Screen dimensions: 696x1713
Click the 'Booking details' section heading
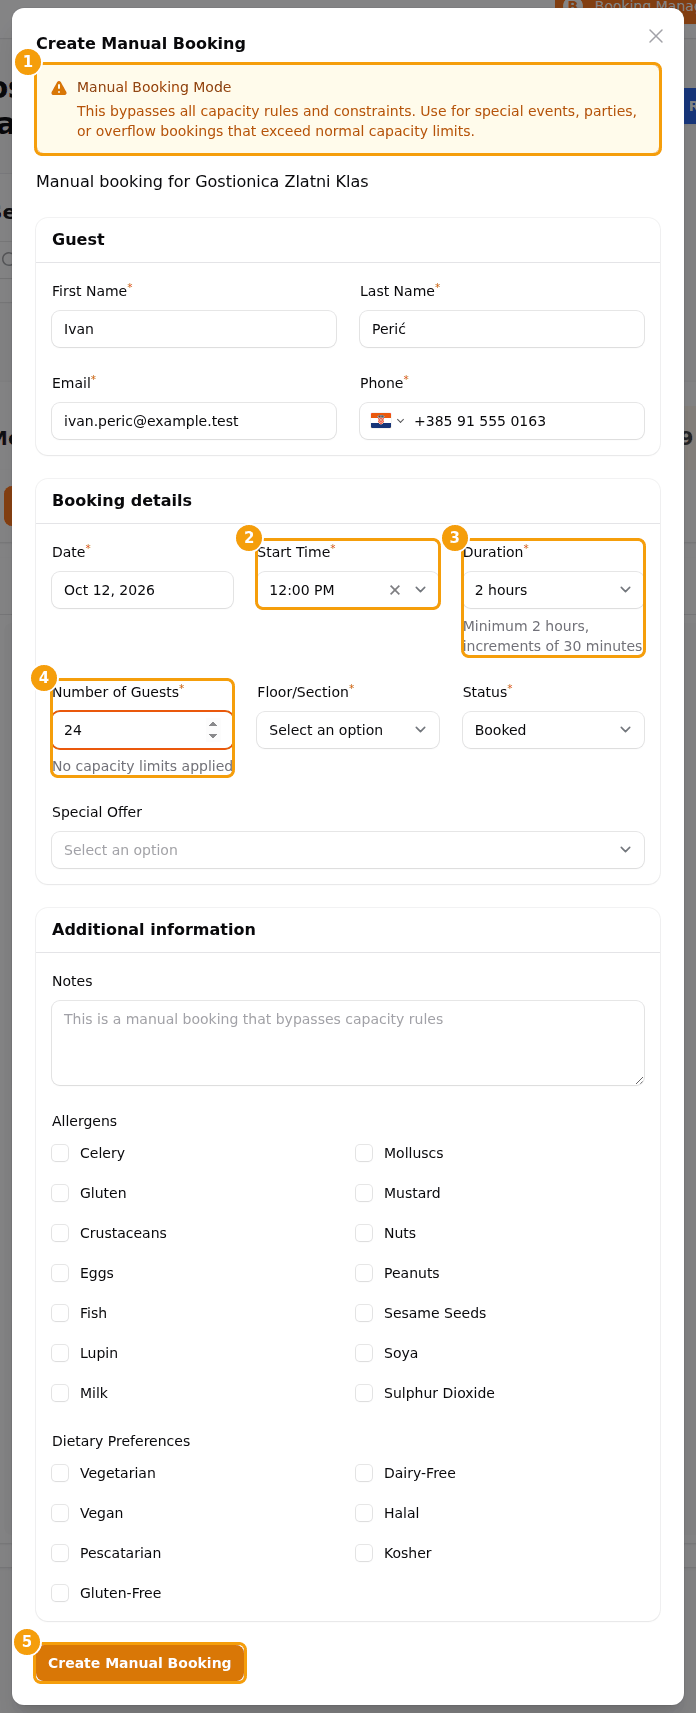122,500
